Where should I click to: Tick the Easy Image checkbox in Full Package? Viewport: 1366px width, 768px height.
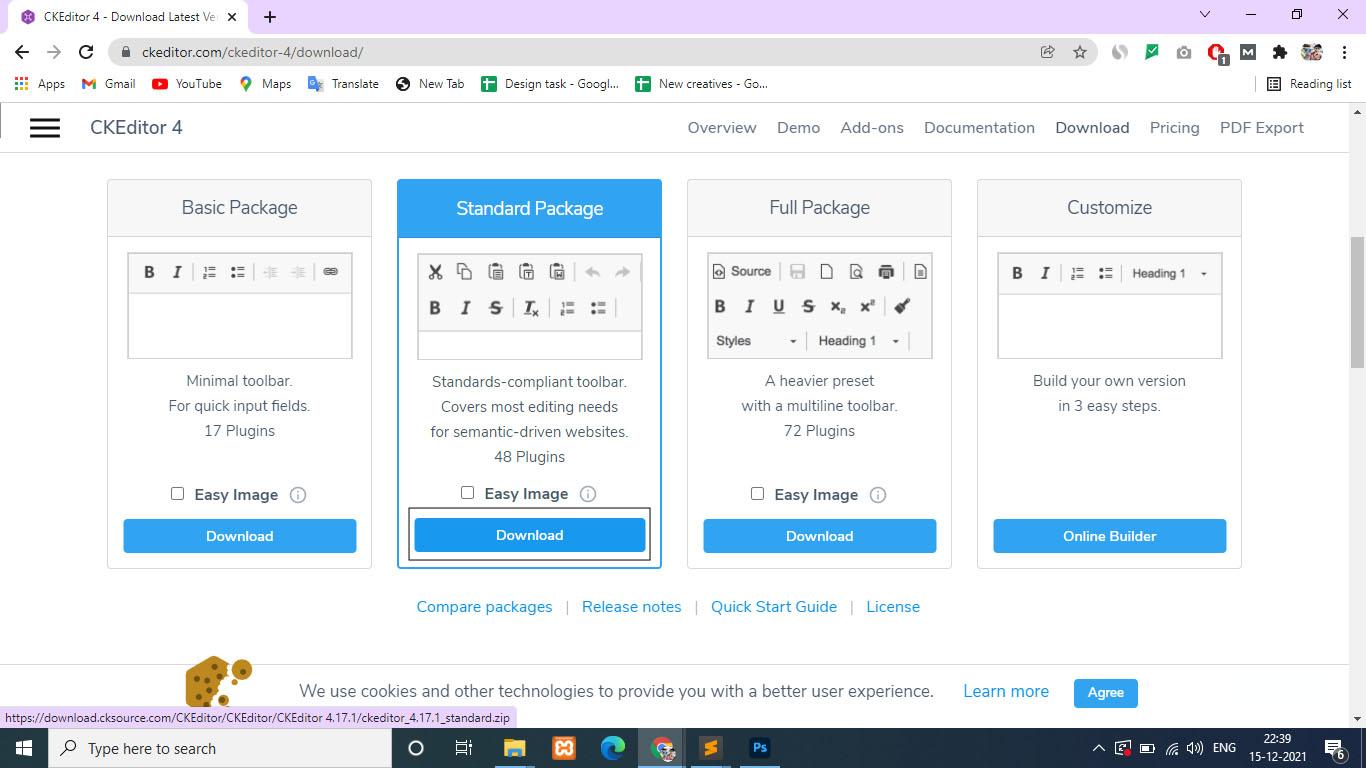coord(757,493)
